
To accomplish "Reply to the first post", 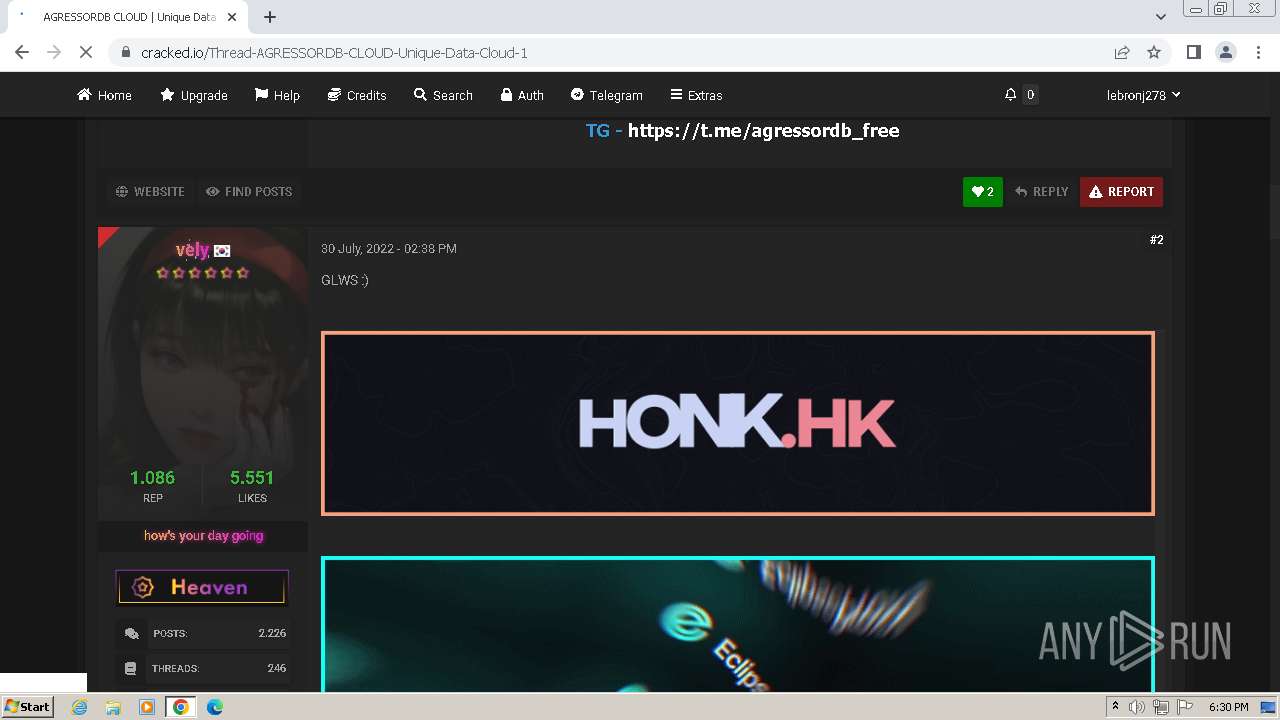I will click(1041, 192).
